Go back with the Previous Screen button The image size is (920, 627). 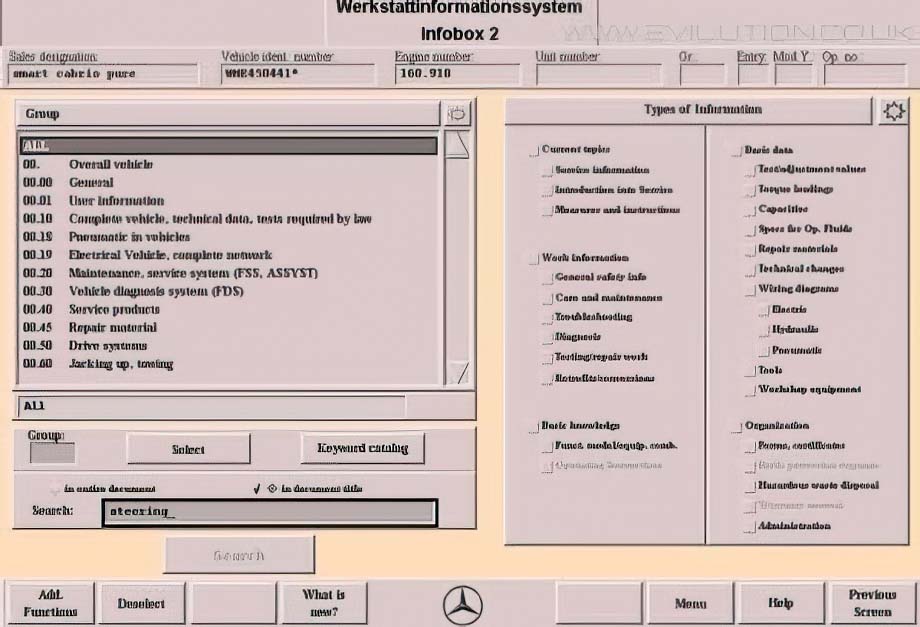(x=872, y=603)
